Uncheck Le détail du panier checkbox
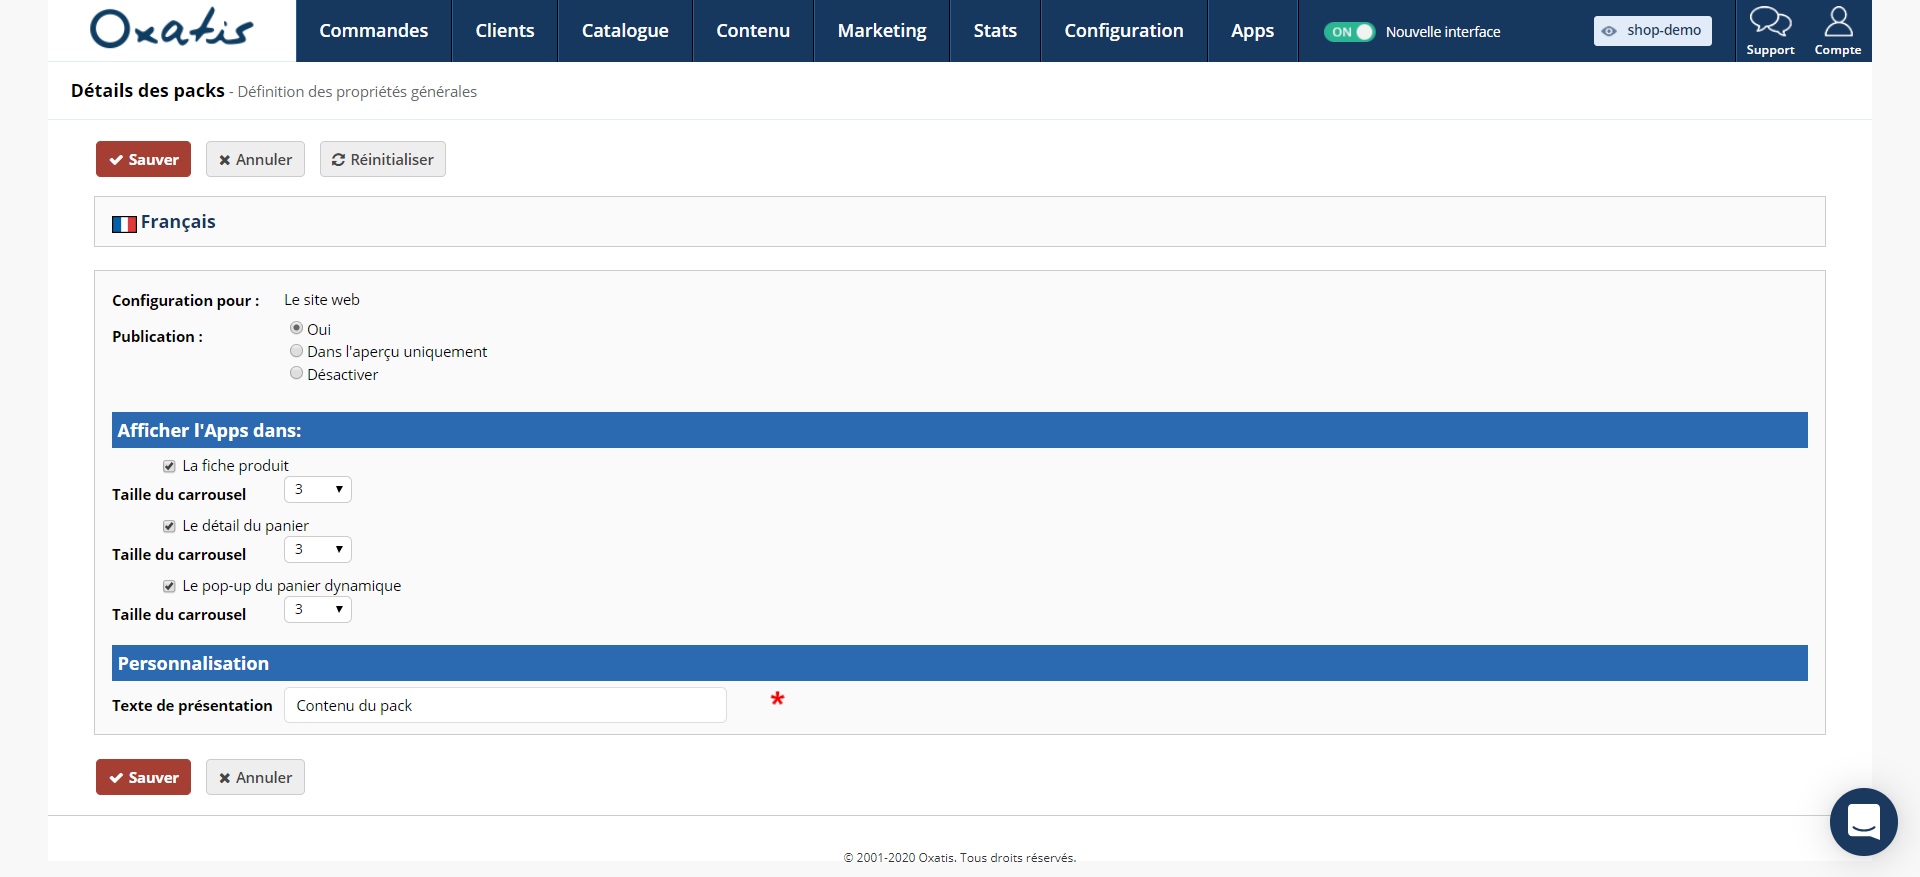 [x=169, y=526]
